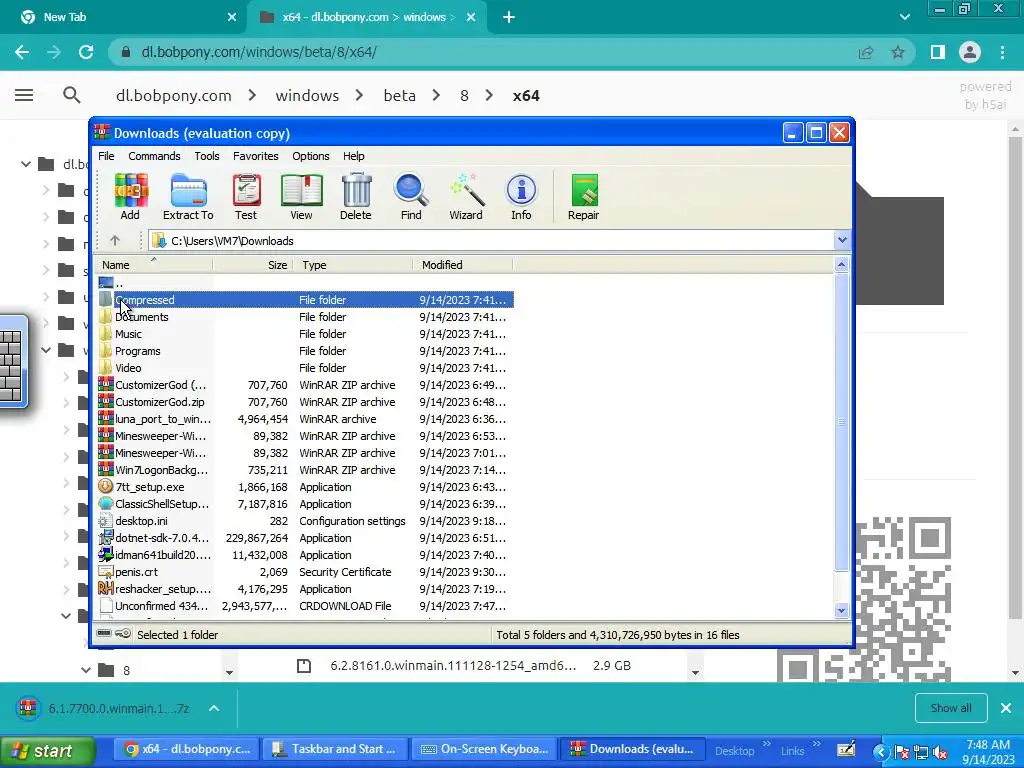1024x768 pixels.
Task: Select the Music folder row
Action: click(304, 334)
